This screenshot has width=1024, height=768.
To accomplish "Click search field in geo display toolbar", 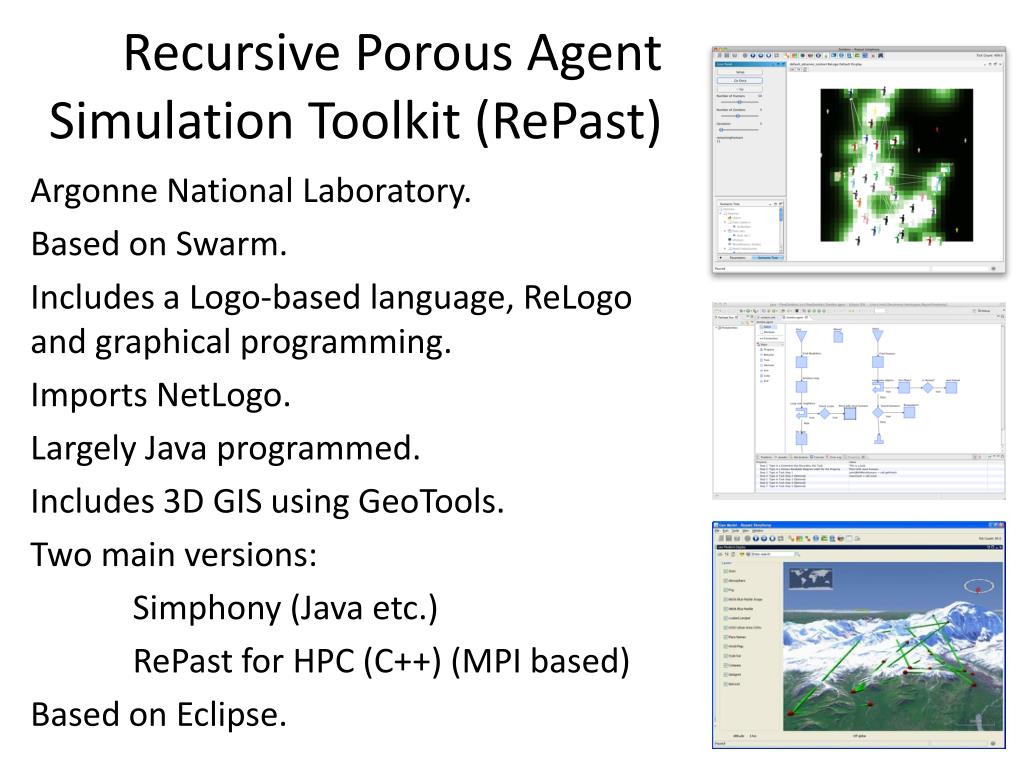I will (x=773, y=554).
